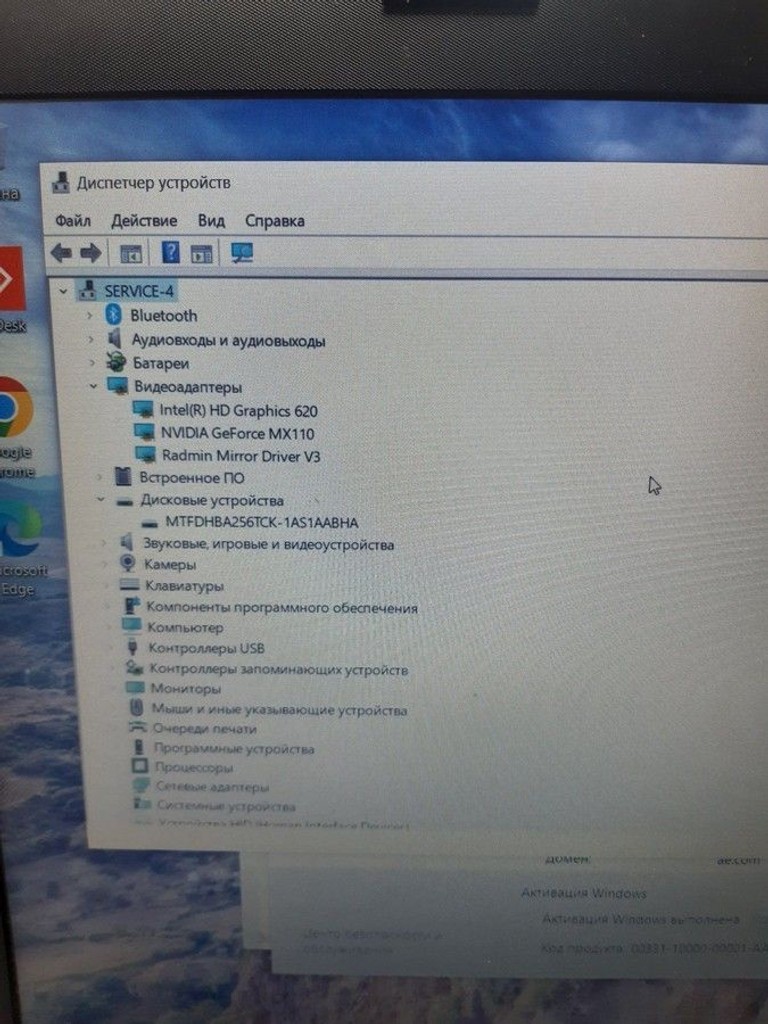The image size is (768, 1024).
Task: Click the Back arrow toolbar icon
Action: click(x=61, y=252)
